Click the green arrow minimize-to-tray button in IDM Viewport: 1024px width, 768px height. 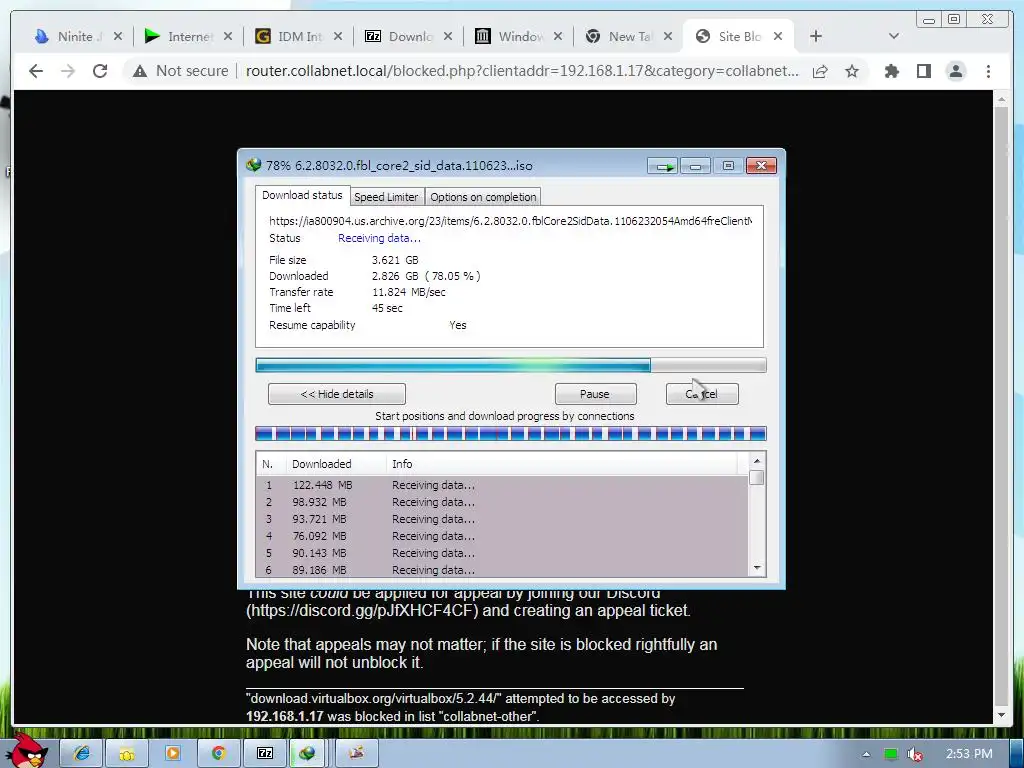coord(664,167)
